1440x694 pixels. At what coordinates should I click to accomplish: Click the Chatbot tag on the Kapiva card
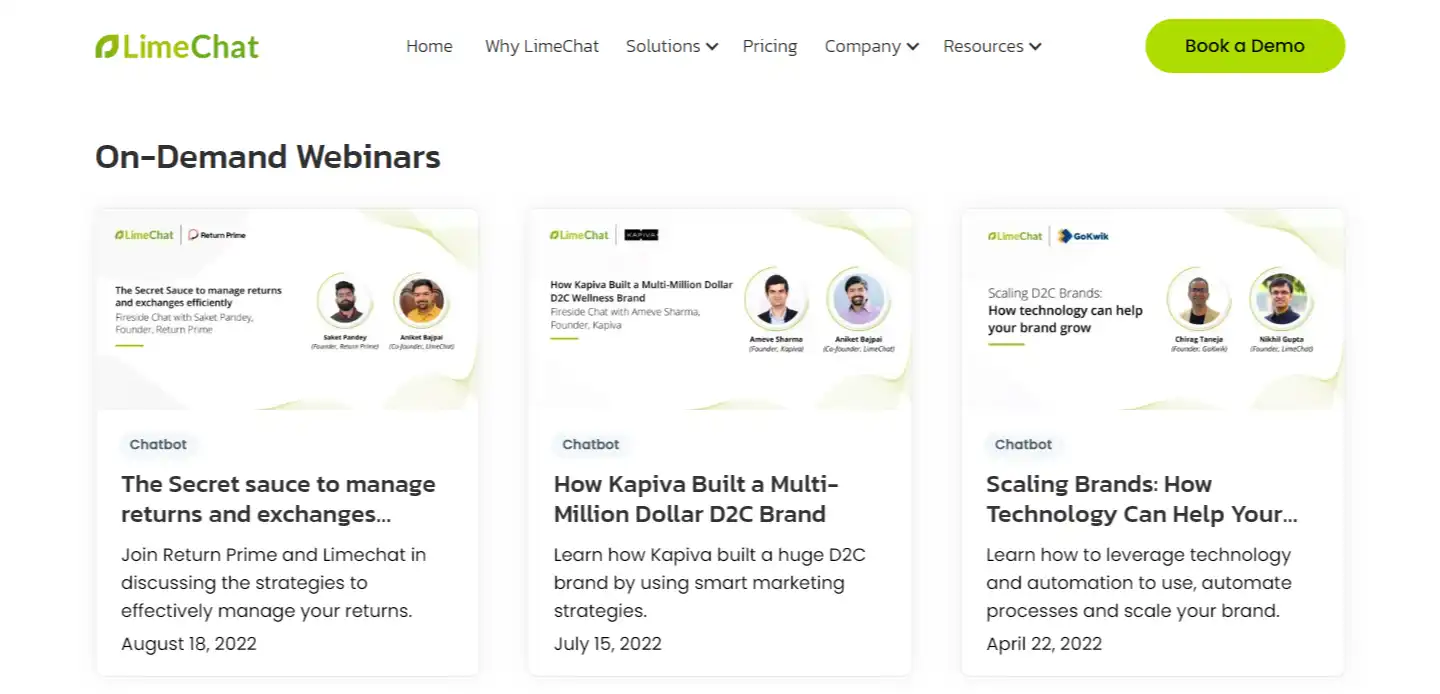click(x=592, y=445)
